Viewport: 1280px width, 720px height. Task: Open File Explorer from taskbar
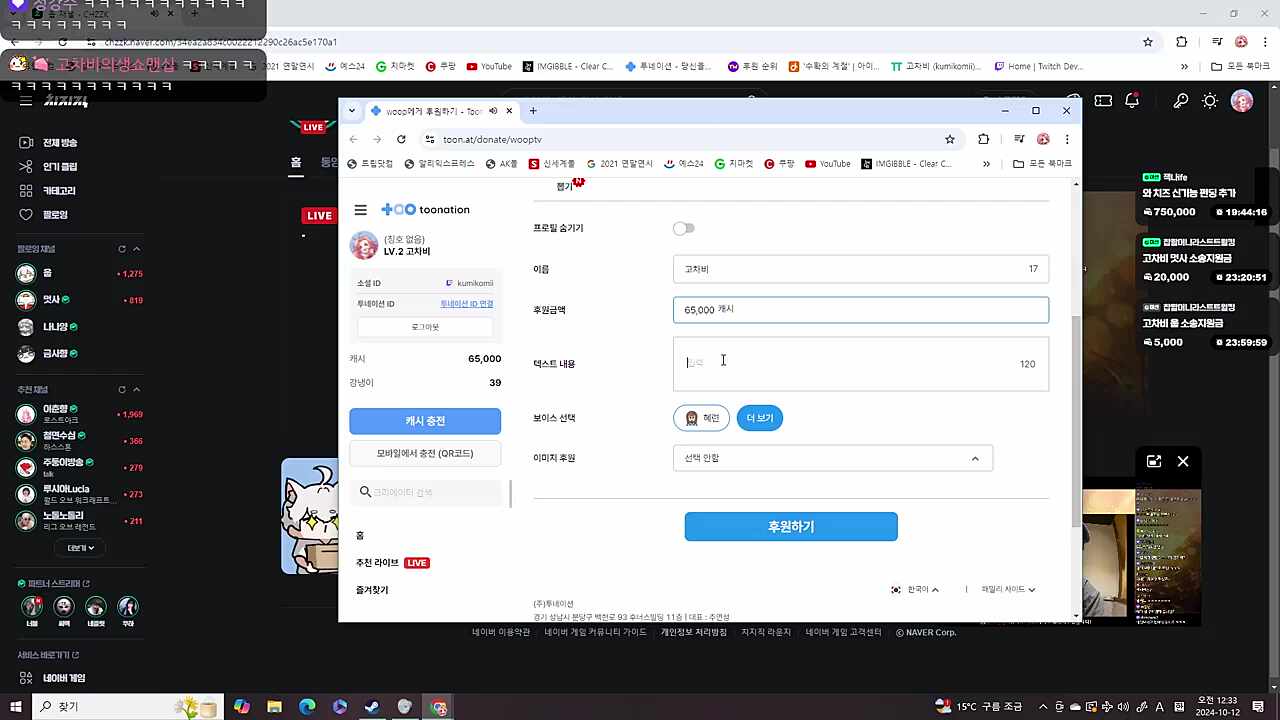click(275, 707)
